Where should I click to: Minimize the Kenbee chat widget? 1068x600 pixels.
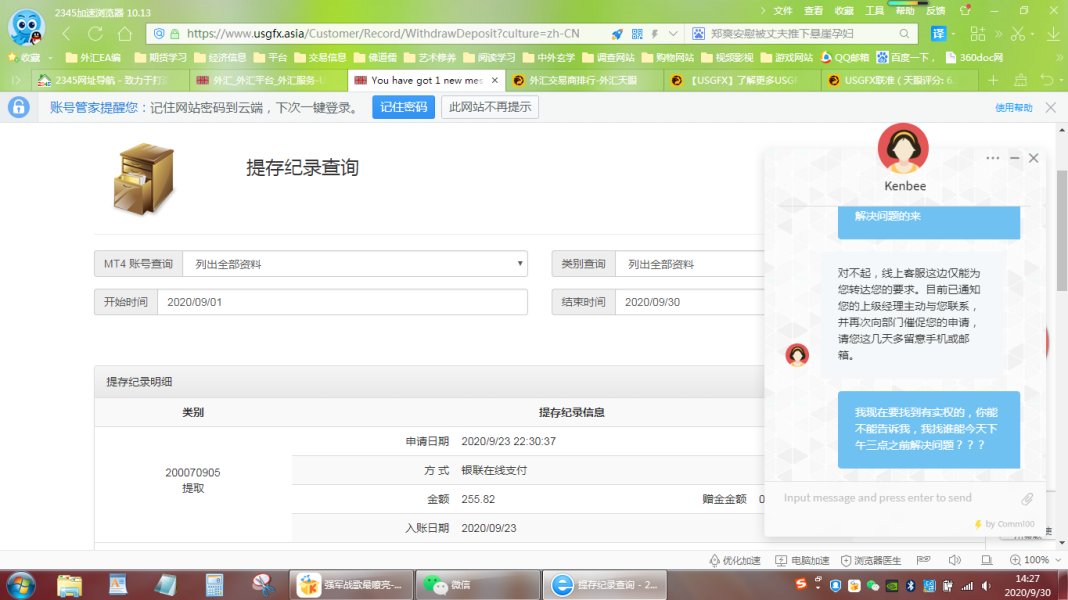[1014, 158]
